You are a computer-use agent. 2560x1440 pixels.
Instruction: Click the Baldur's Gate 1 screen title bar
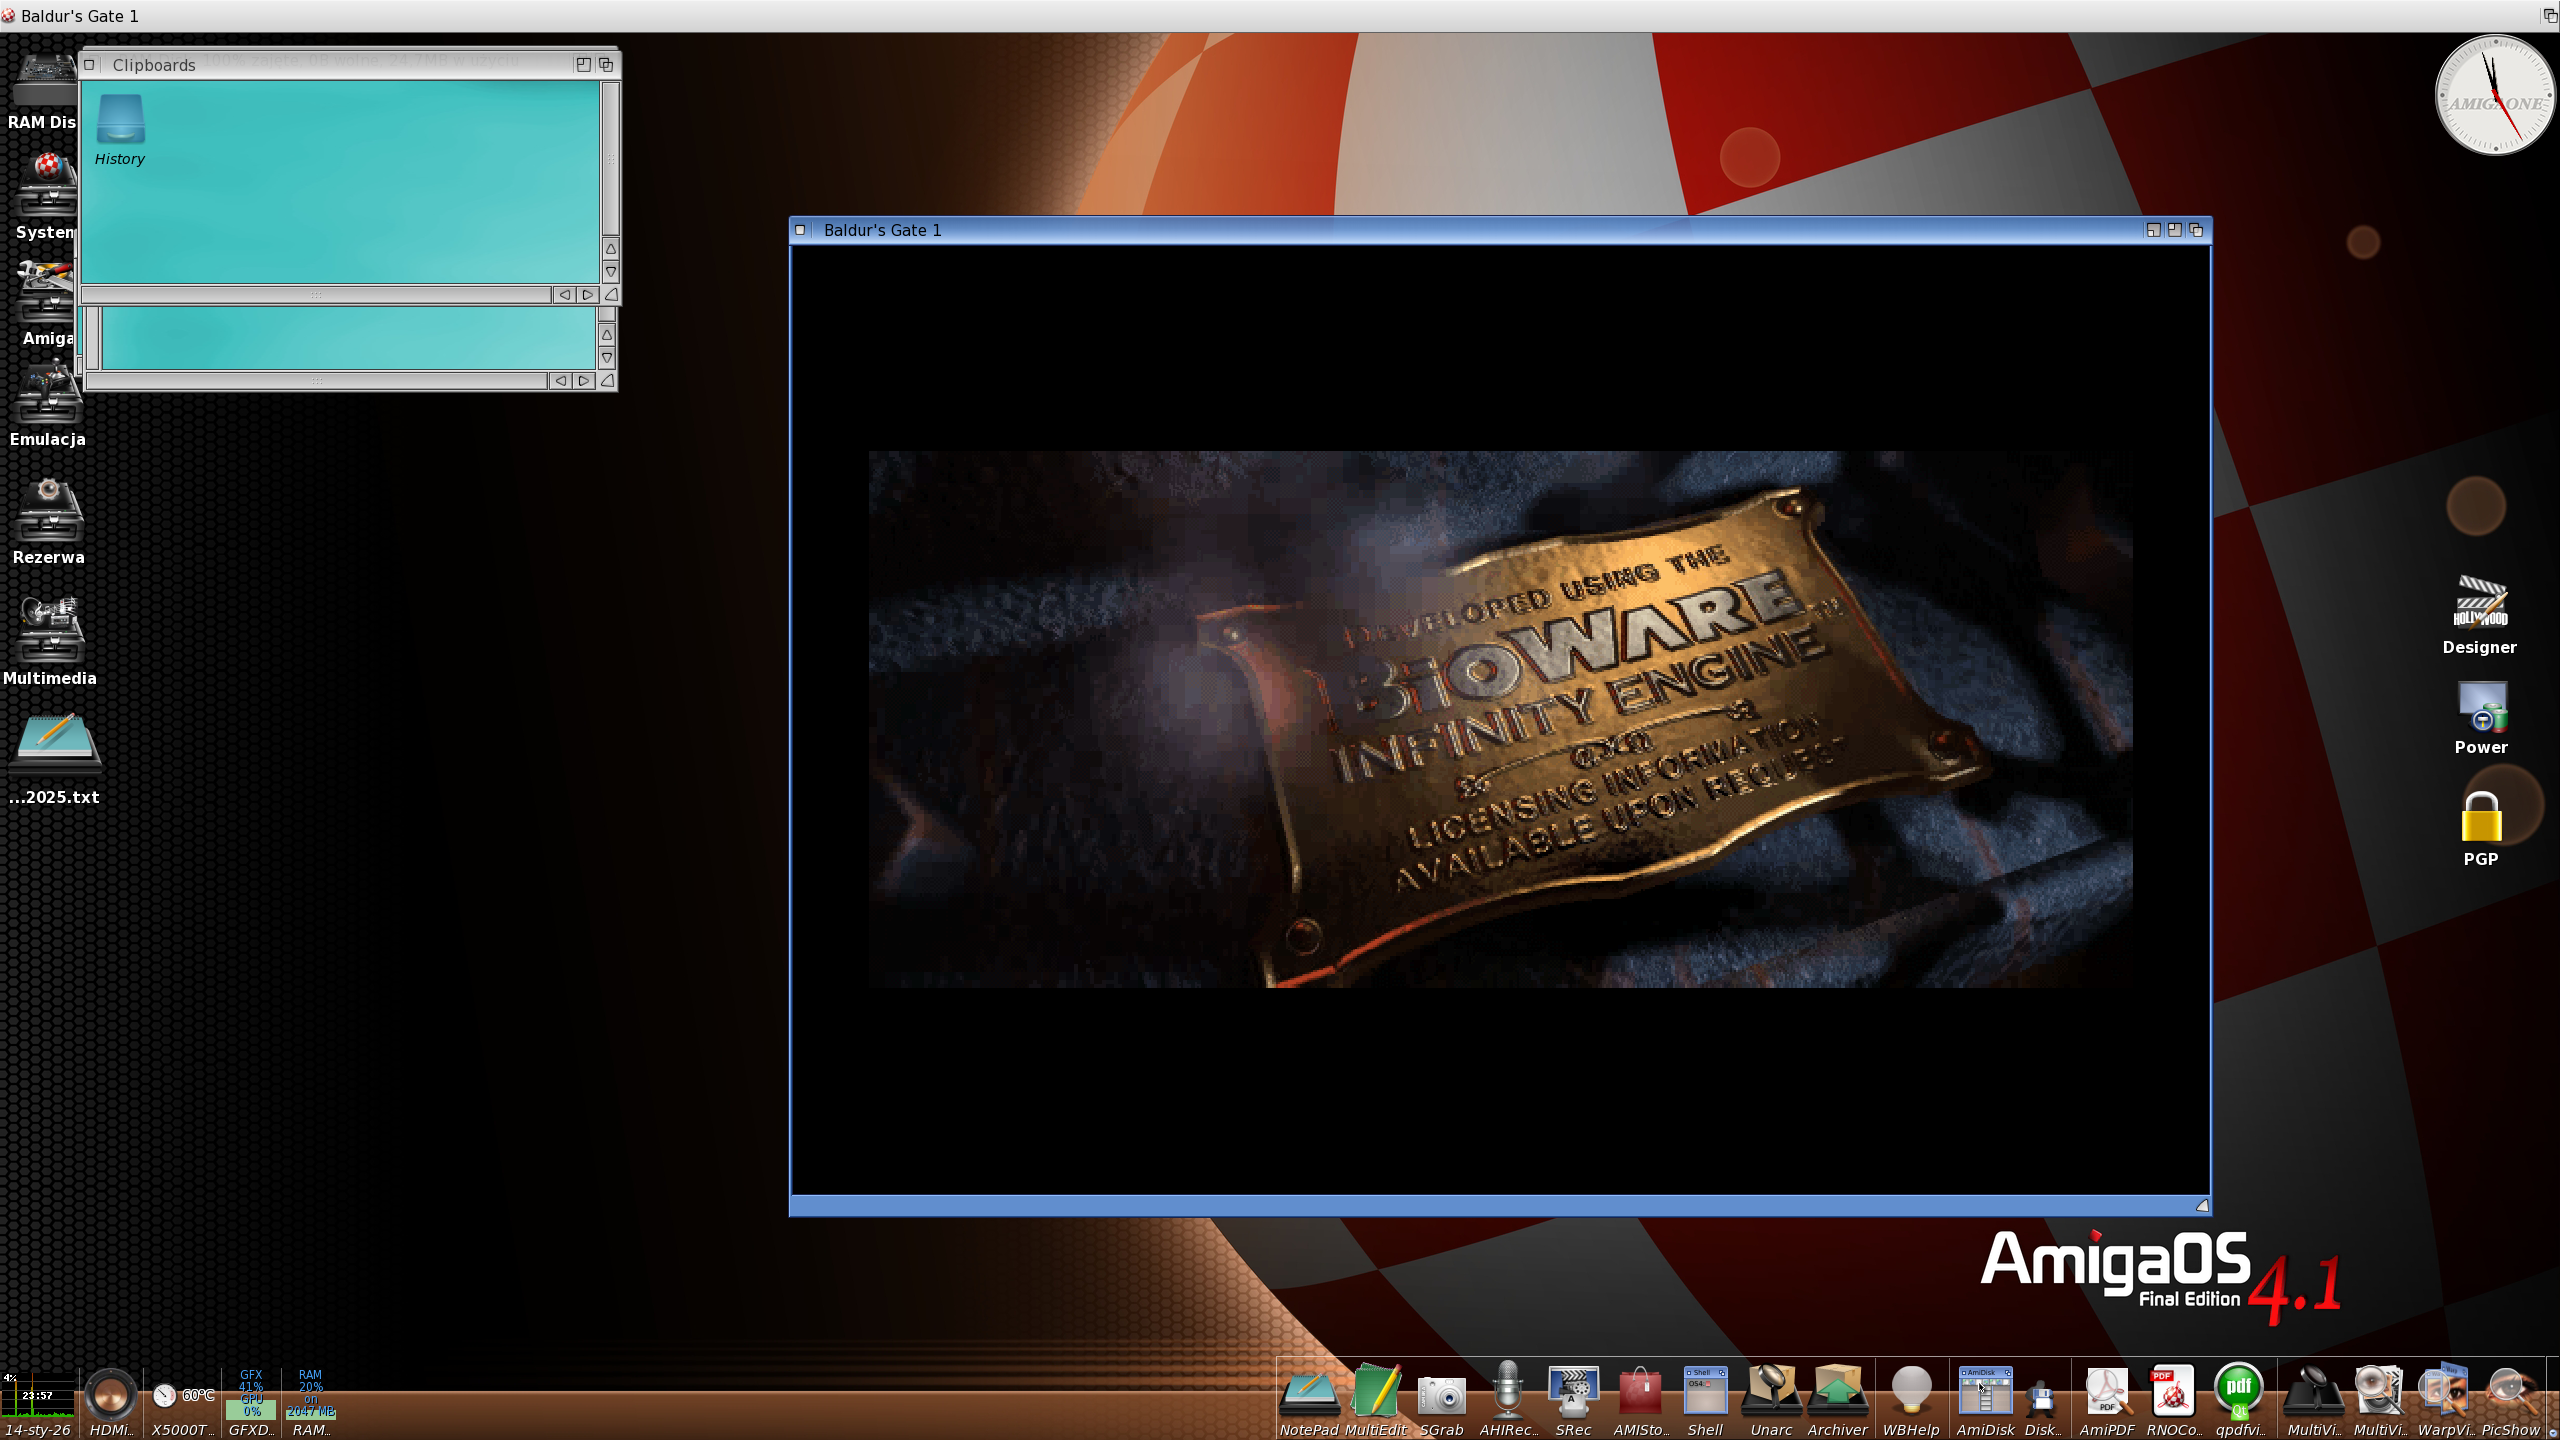click(x=1200, y=16)
